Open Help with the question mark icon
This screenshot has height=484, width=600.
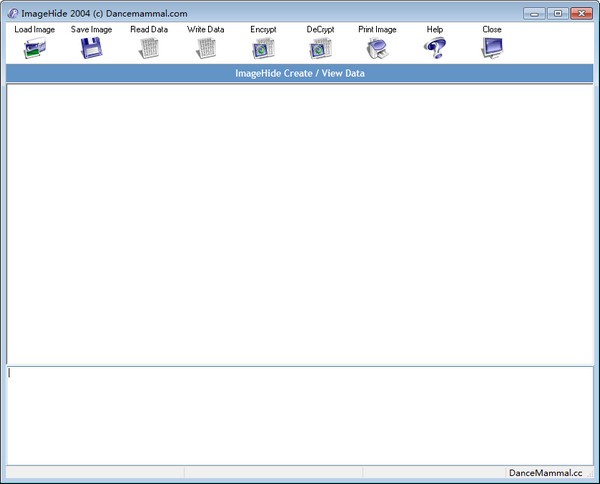435,48
